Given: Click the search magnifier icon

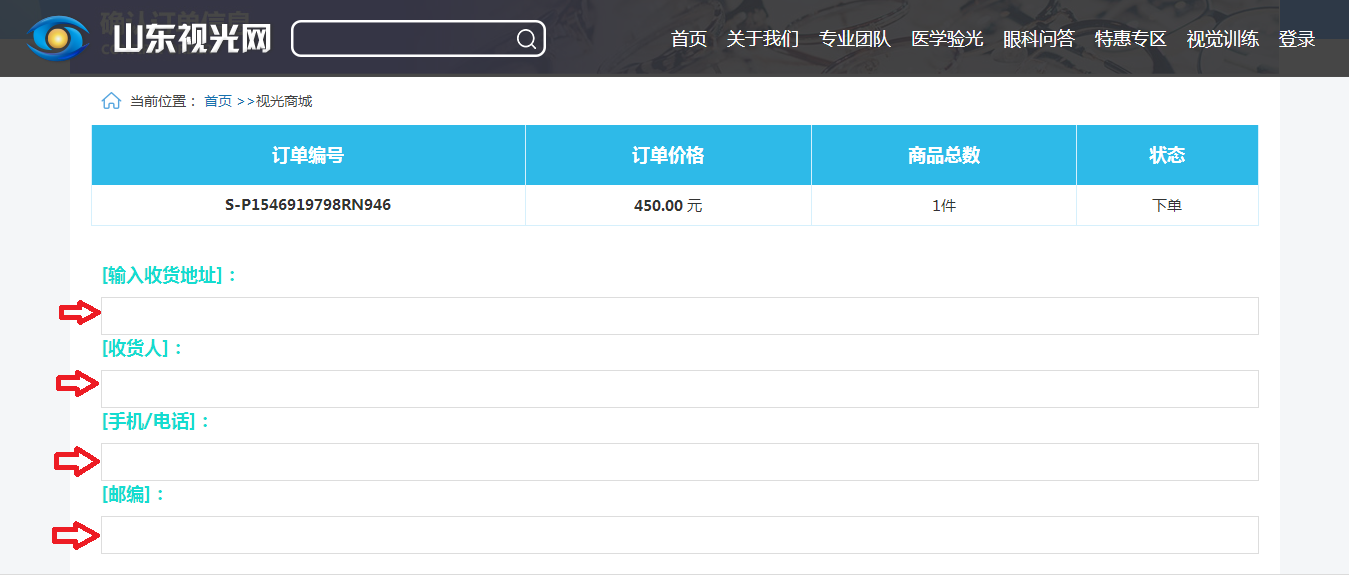Looking at the screenshot, I should [x=526, y=39].
